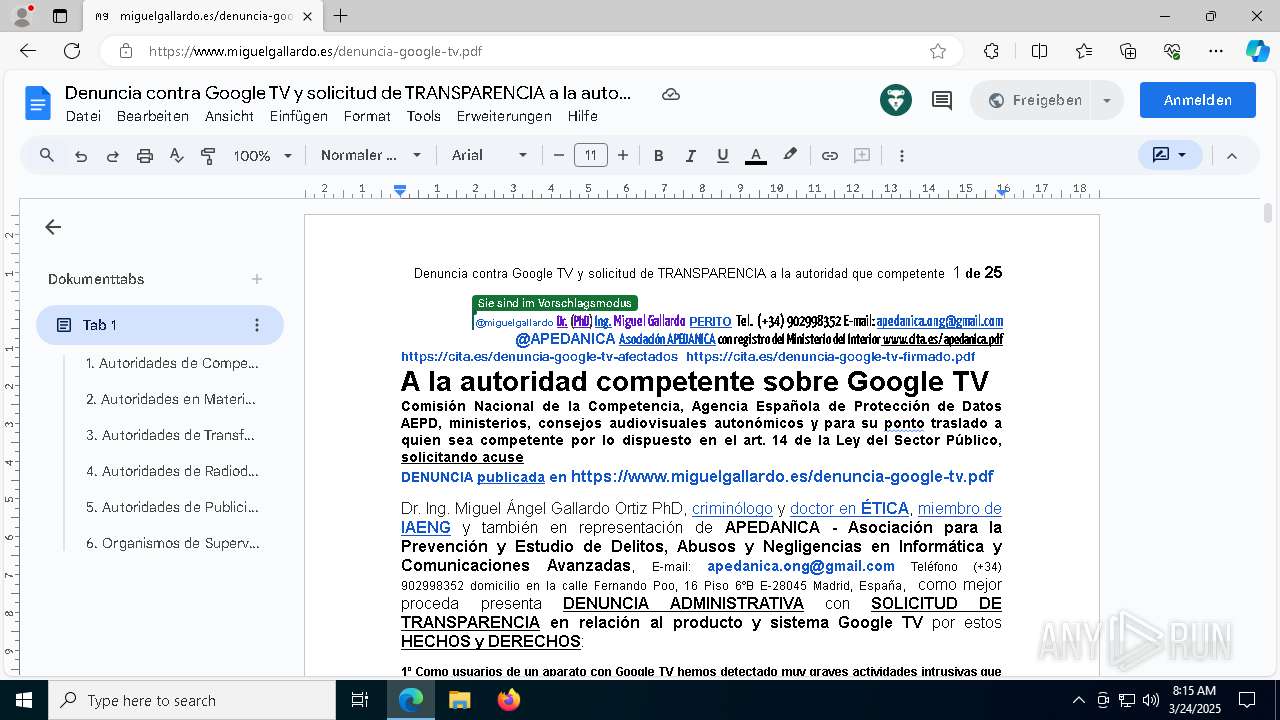Open the doctor en ÉTICA link
1280x720 pixels.
coord(849,509)
